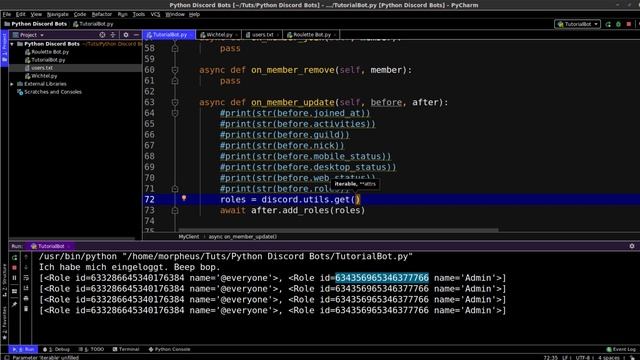
Task: Expand the External Libraries node
Action: pyautogui.click(x=12, y=84)
